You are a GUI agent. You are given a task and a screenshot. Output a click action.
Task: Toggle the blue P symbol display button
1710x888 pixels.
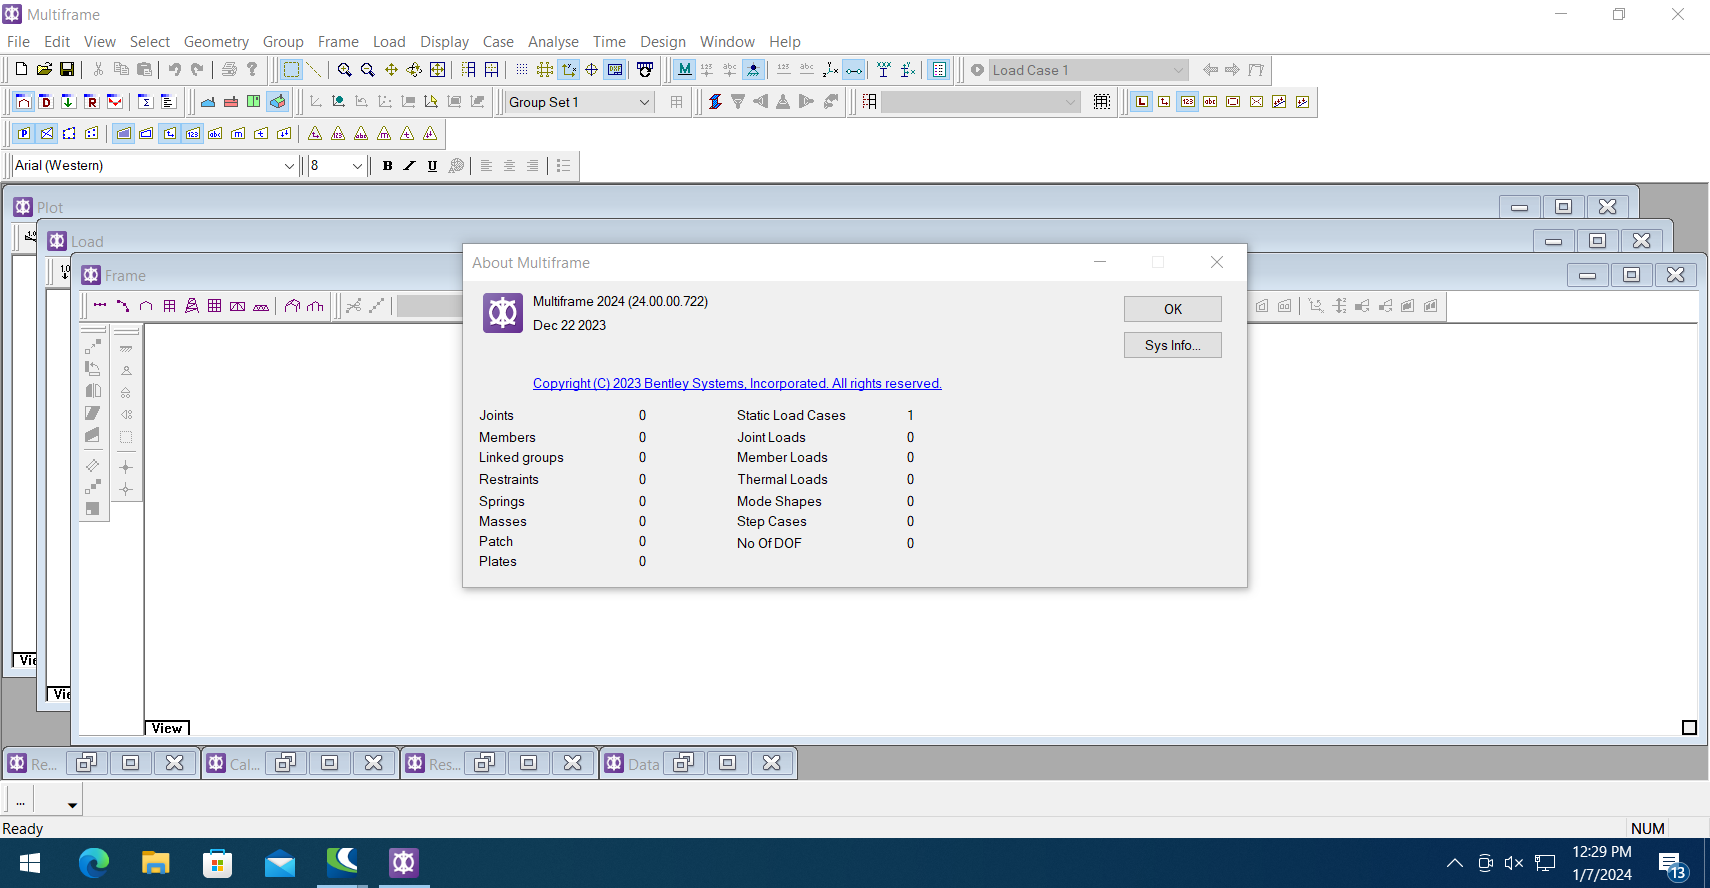(x=23, y=133)
